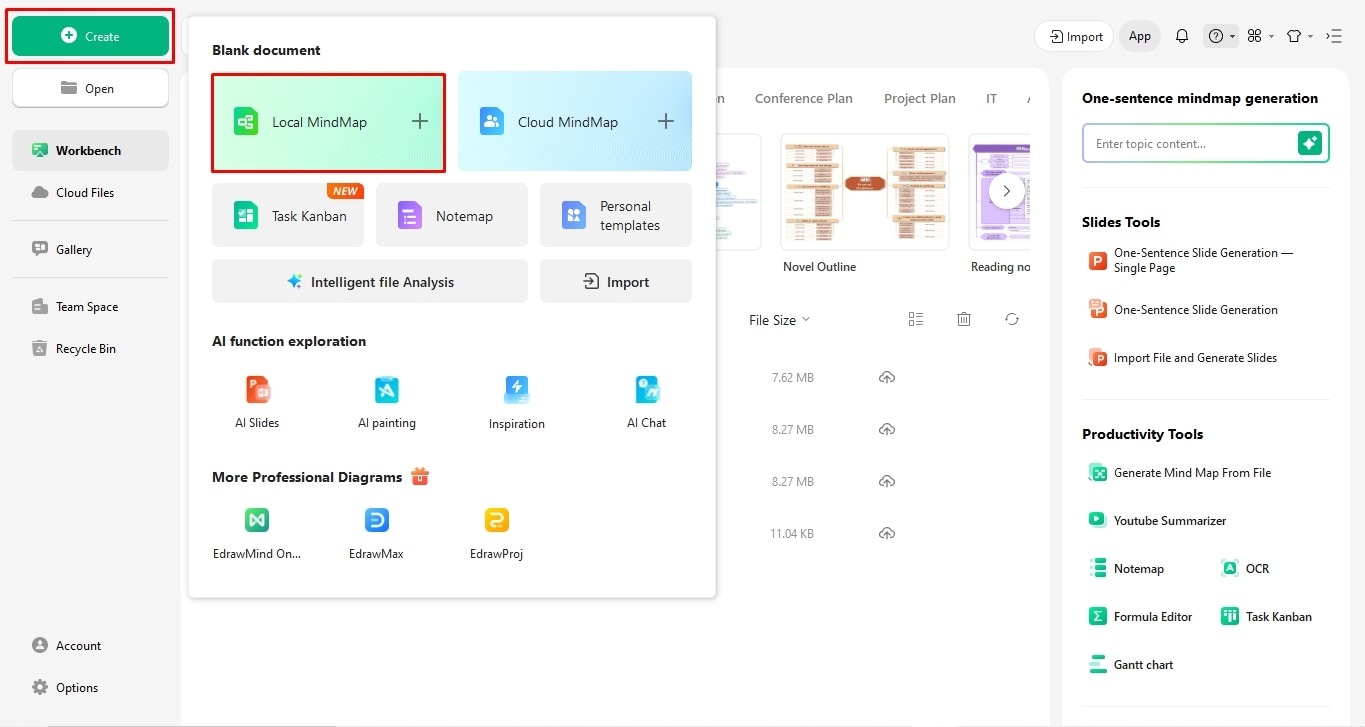Open Youtube Summarizer tool
1365x727 pixels.
(x=1157, y=520)
